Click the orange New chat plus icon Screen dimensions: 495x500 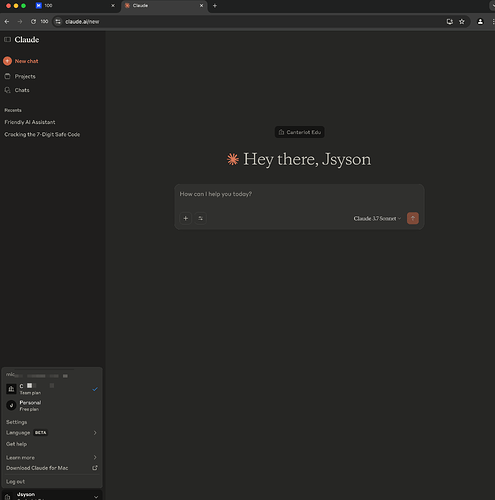click(7, 61)
